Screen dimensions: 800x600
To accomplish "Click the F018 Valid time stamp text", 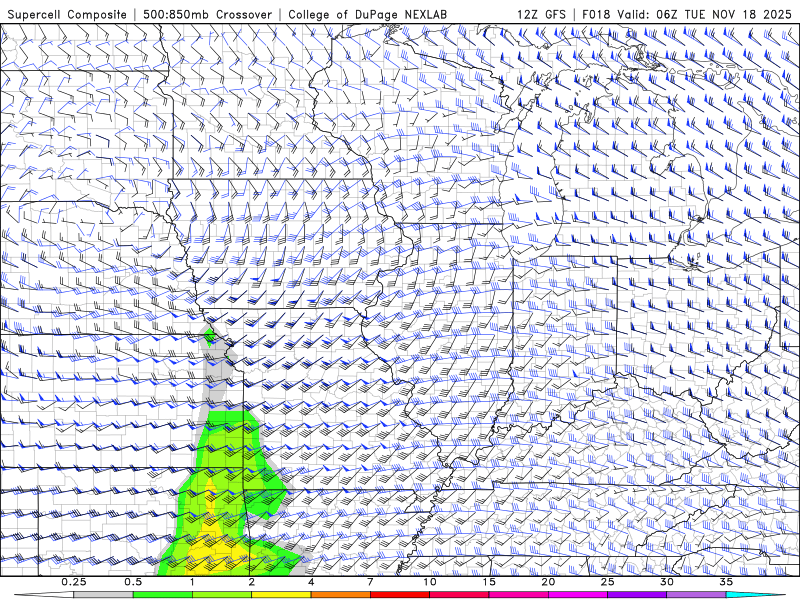I will pos(687,14).
